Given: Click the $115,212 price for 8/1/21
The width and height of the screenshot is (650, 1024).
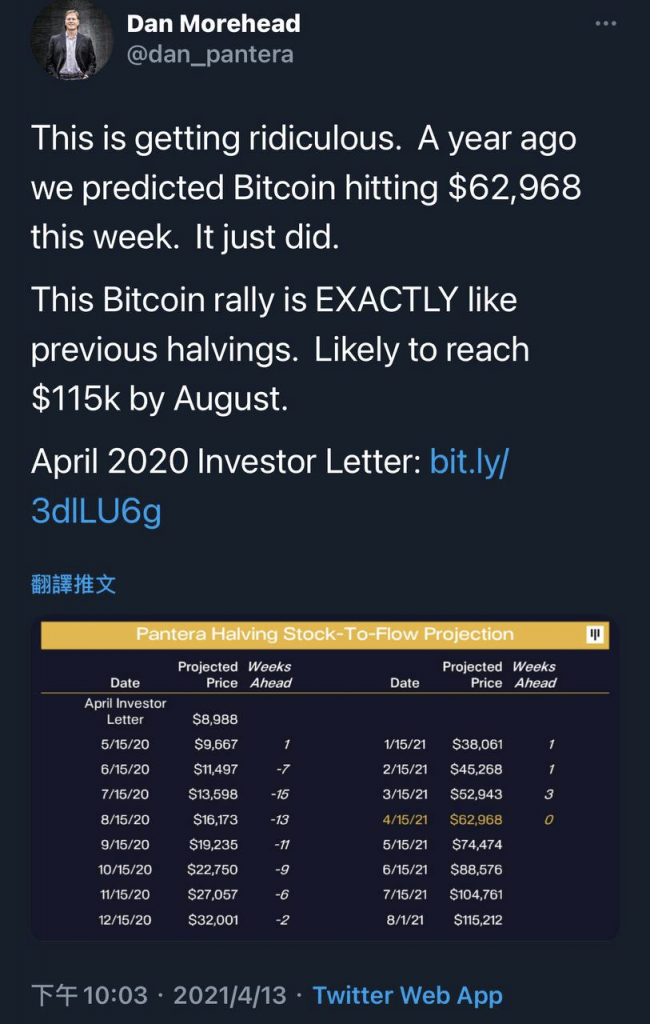Looking at the screenshot, I should pos(478,920).
